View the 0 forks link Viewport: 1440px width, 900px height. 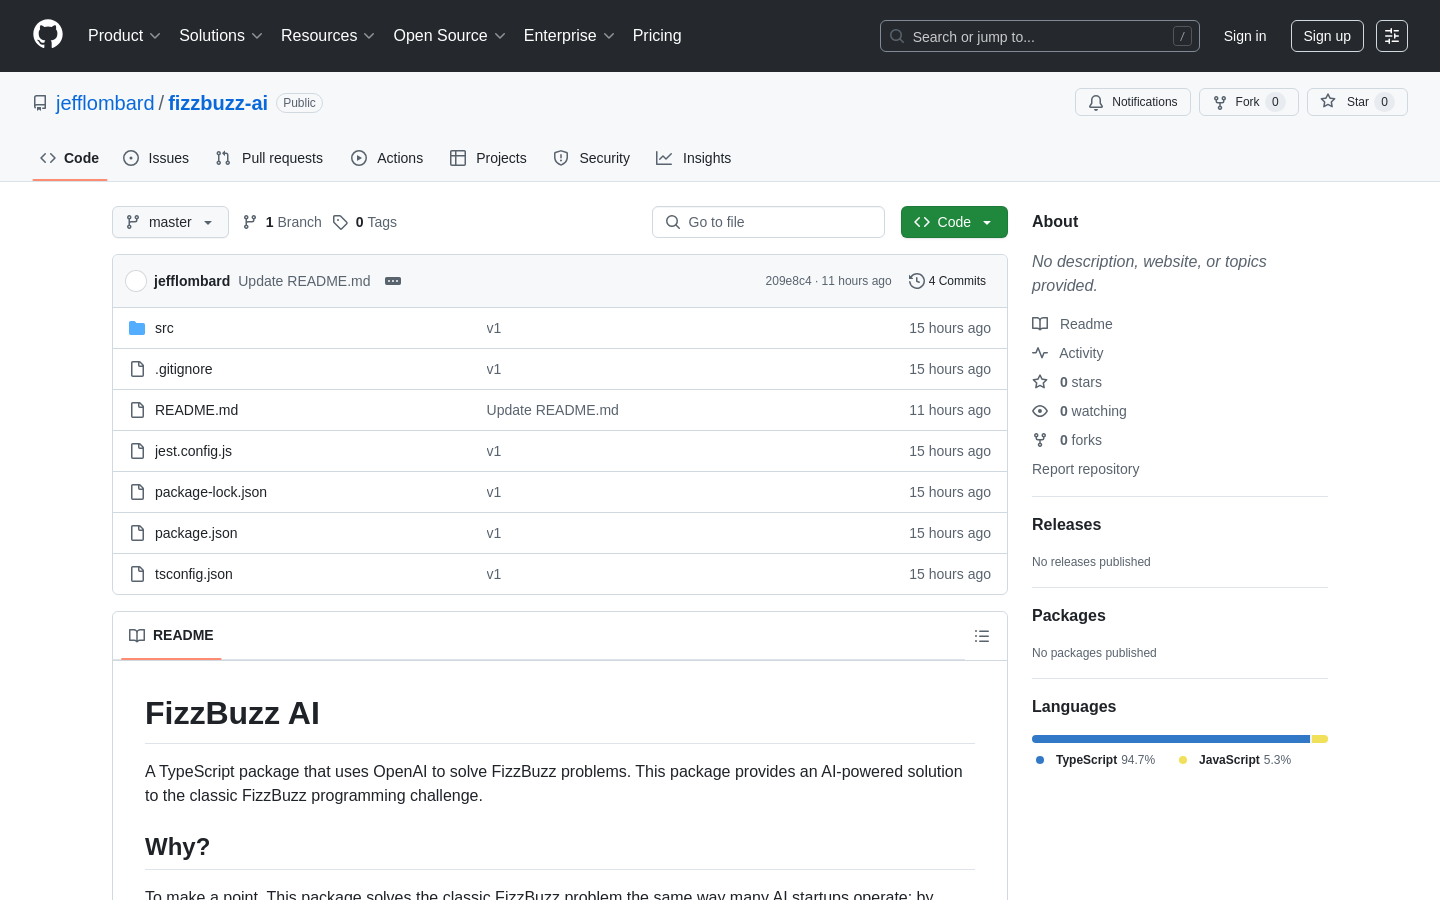click(1067, 440)
